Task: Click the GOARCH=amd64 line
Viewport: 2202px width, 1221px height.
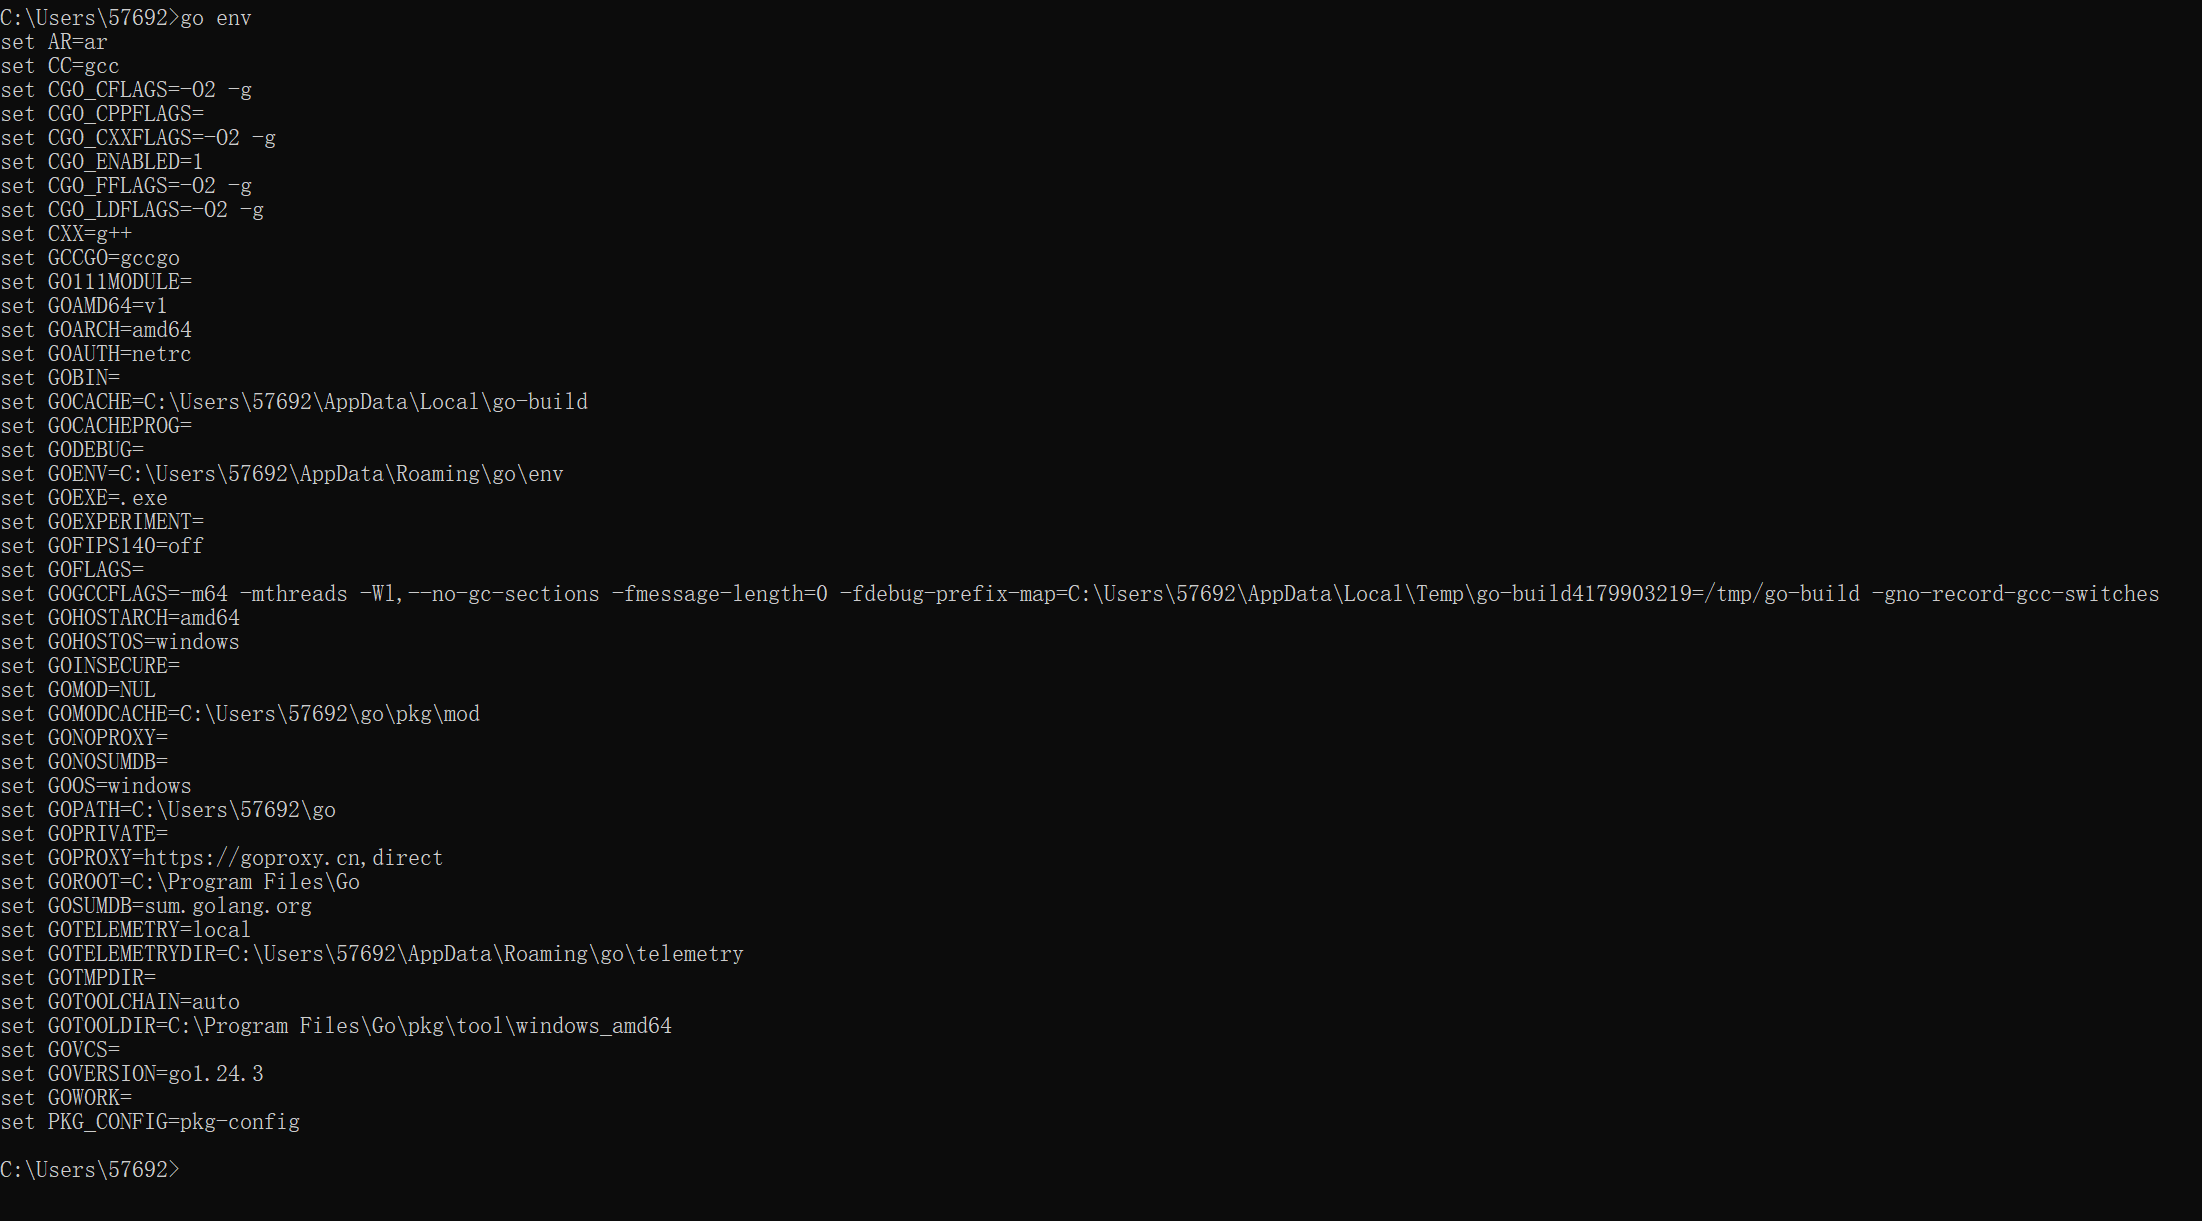Action: tap(96, 330)
